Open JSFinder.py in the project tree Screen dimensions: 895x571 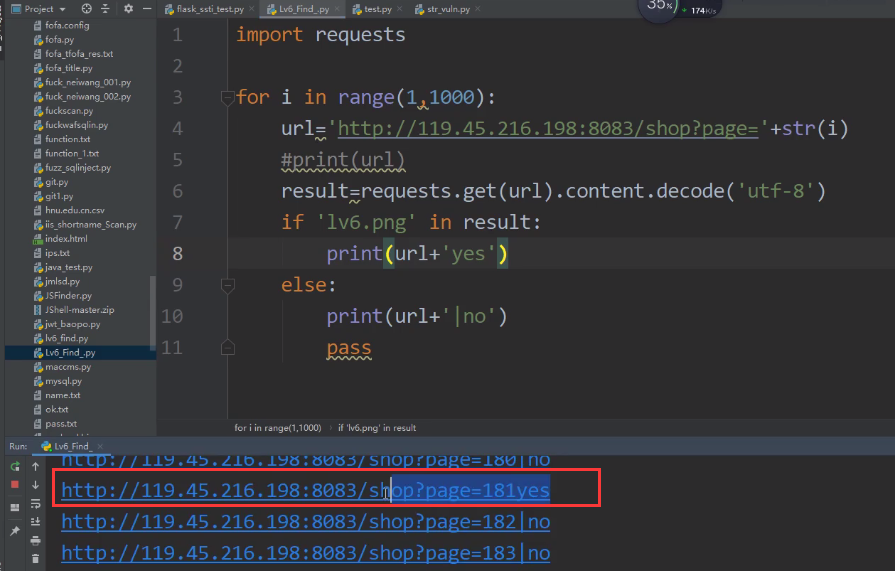[x=68, y=296]
